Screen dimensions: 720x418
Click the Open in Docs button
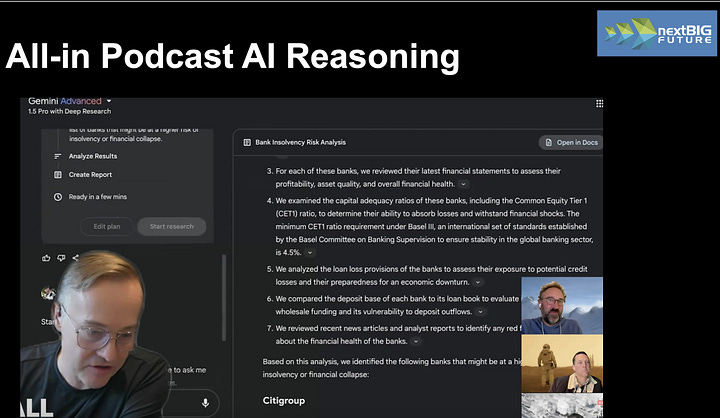(x=571, y=142)
